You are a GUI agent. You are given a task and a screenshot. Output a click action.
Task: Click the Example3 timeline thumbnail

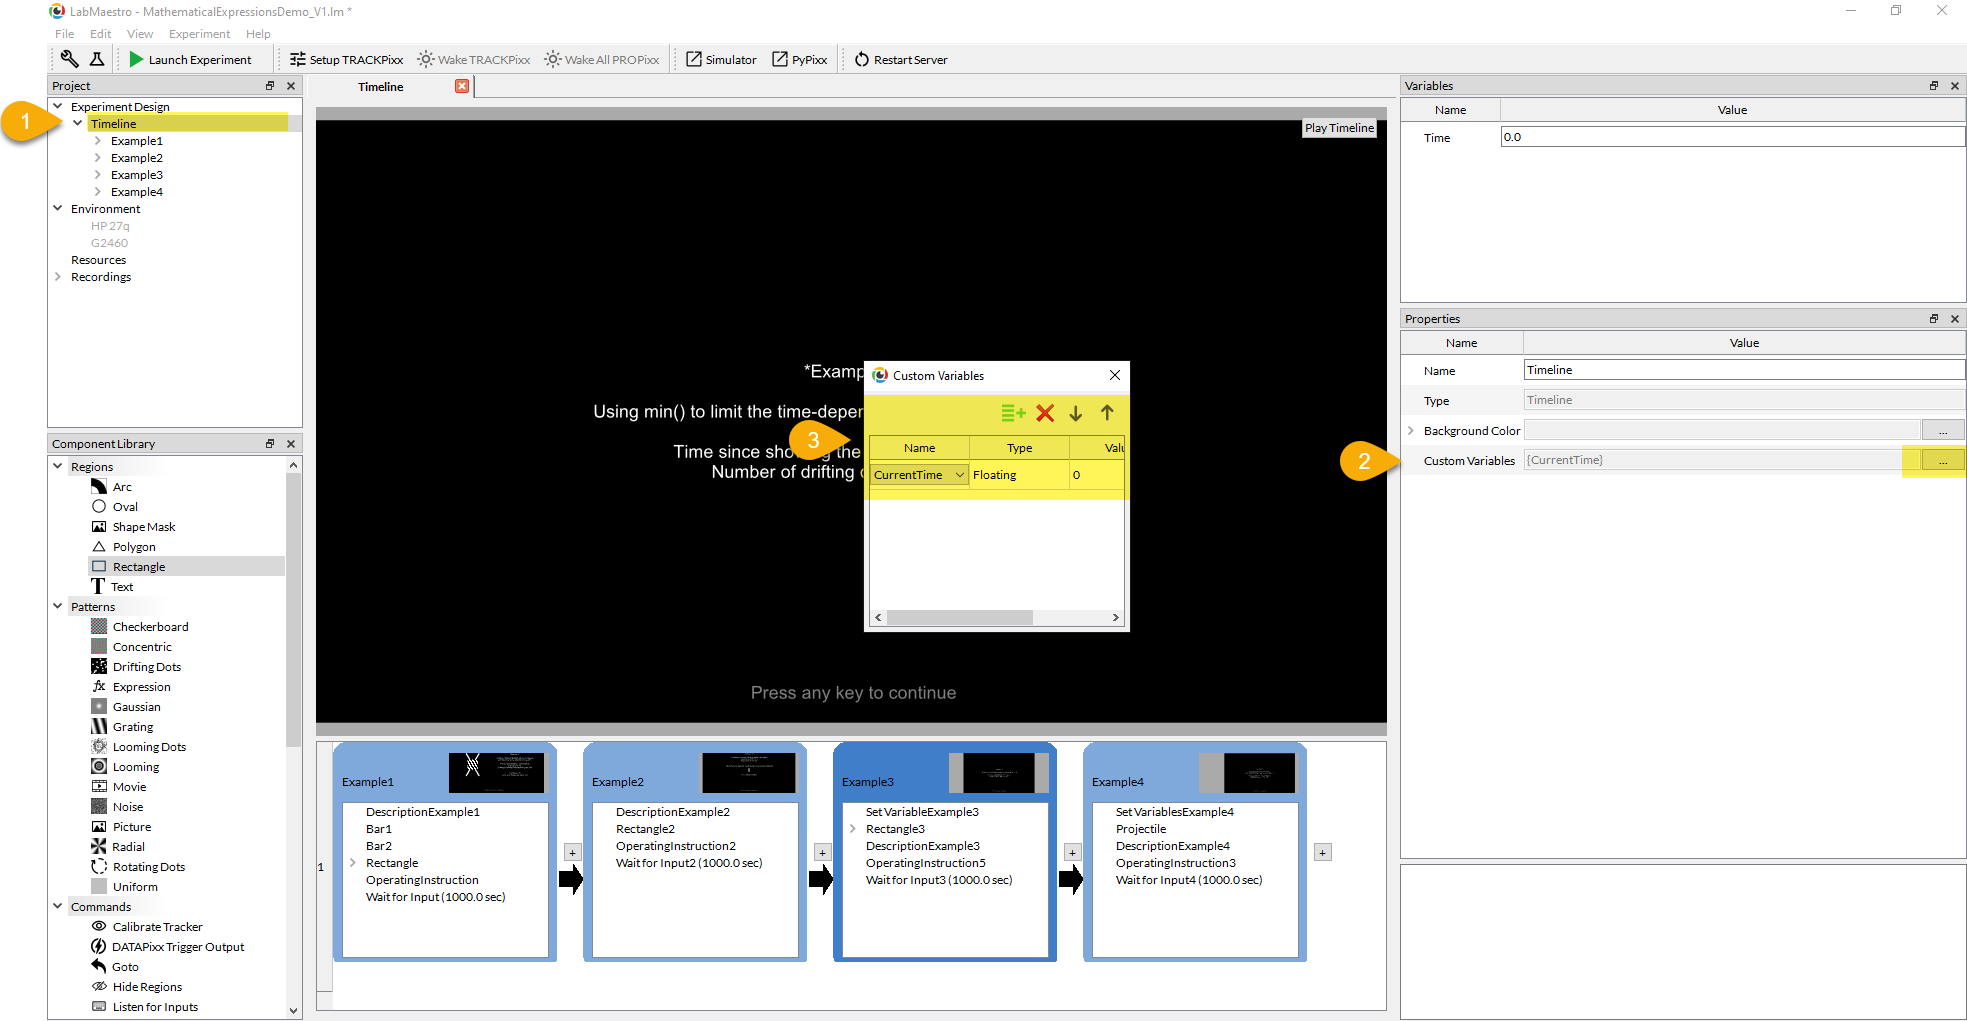tap(997, 773)
